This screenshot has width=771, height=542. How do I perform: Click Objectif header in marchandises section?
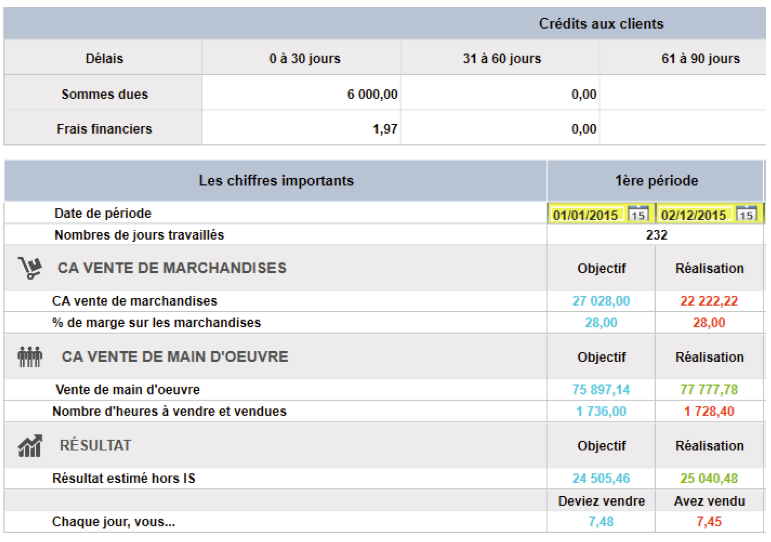click(x=602, y=269)
